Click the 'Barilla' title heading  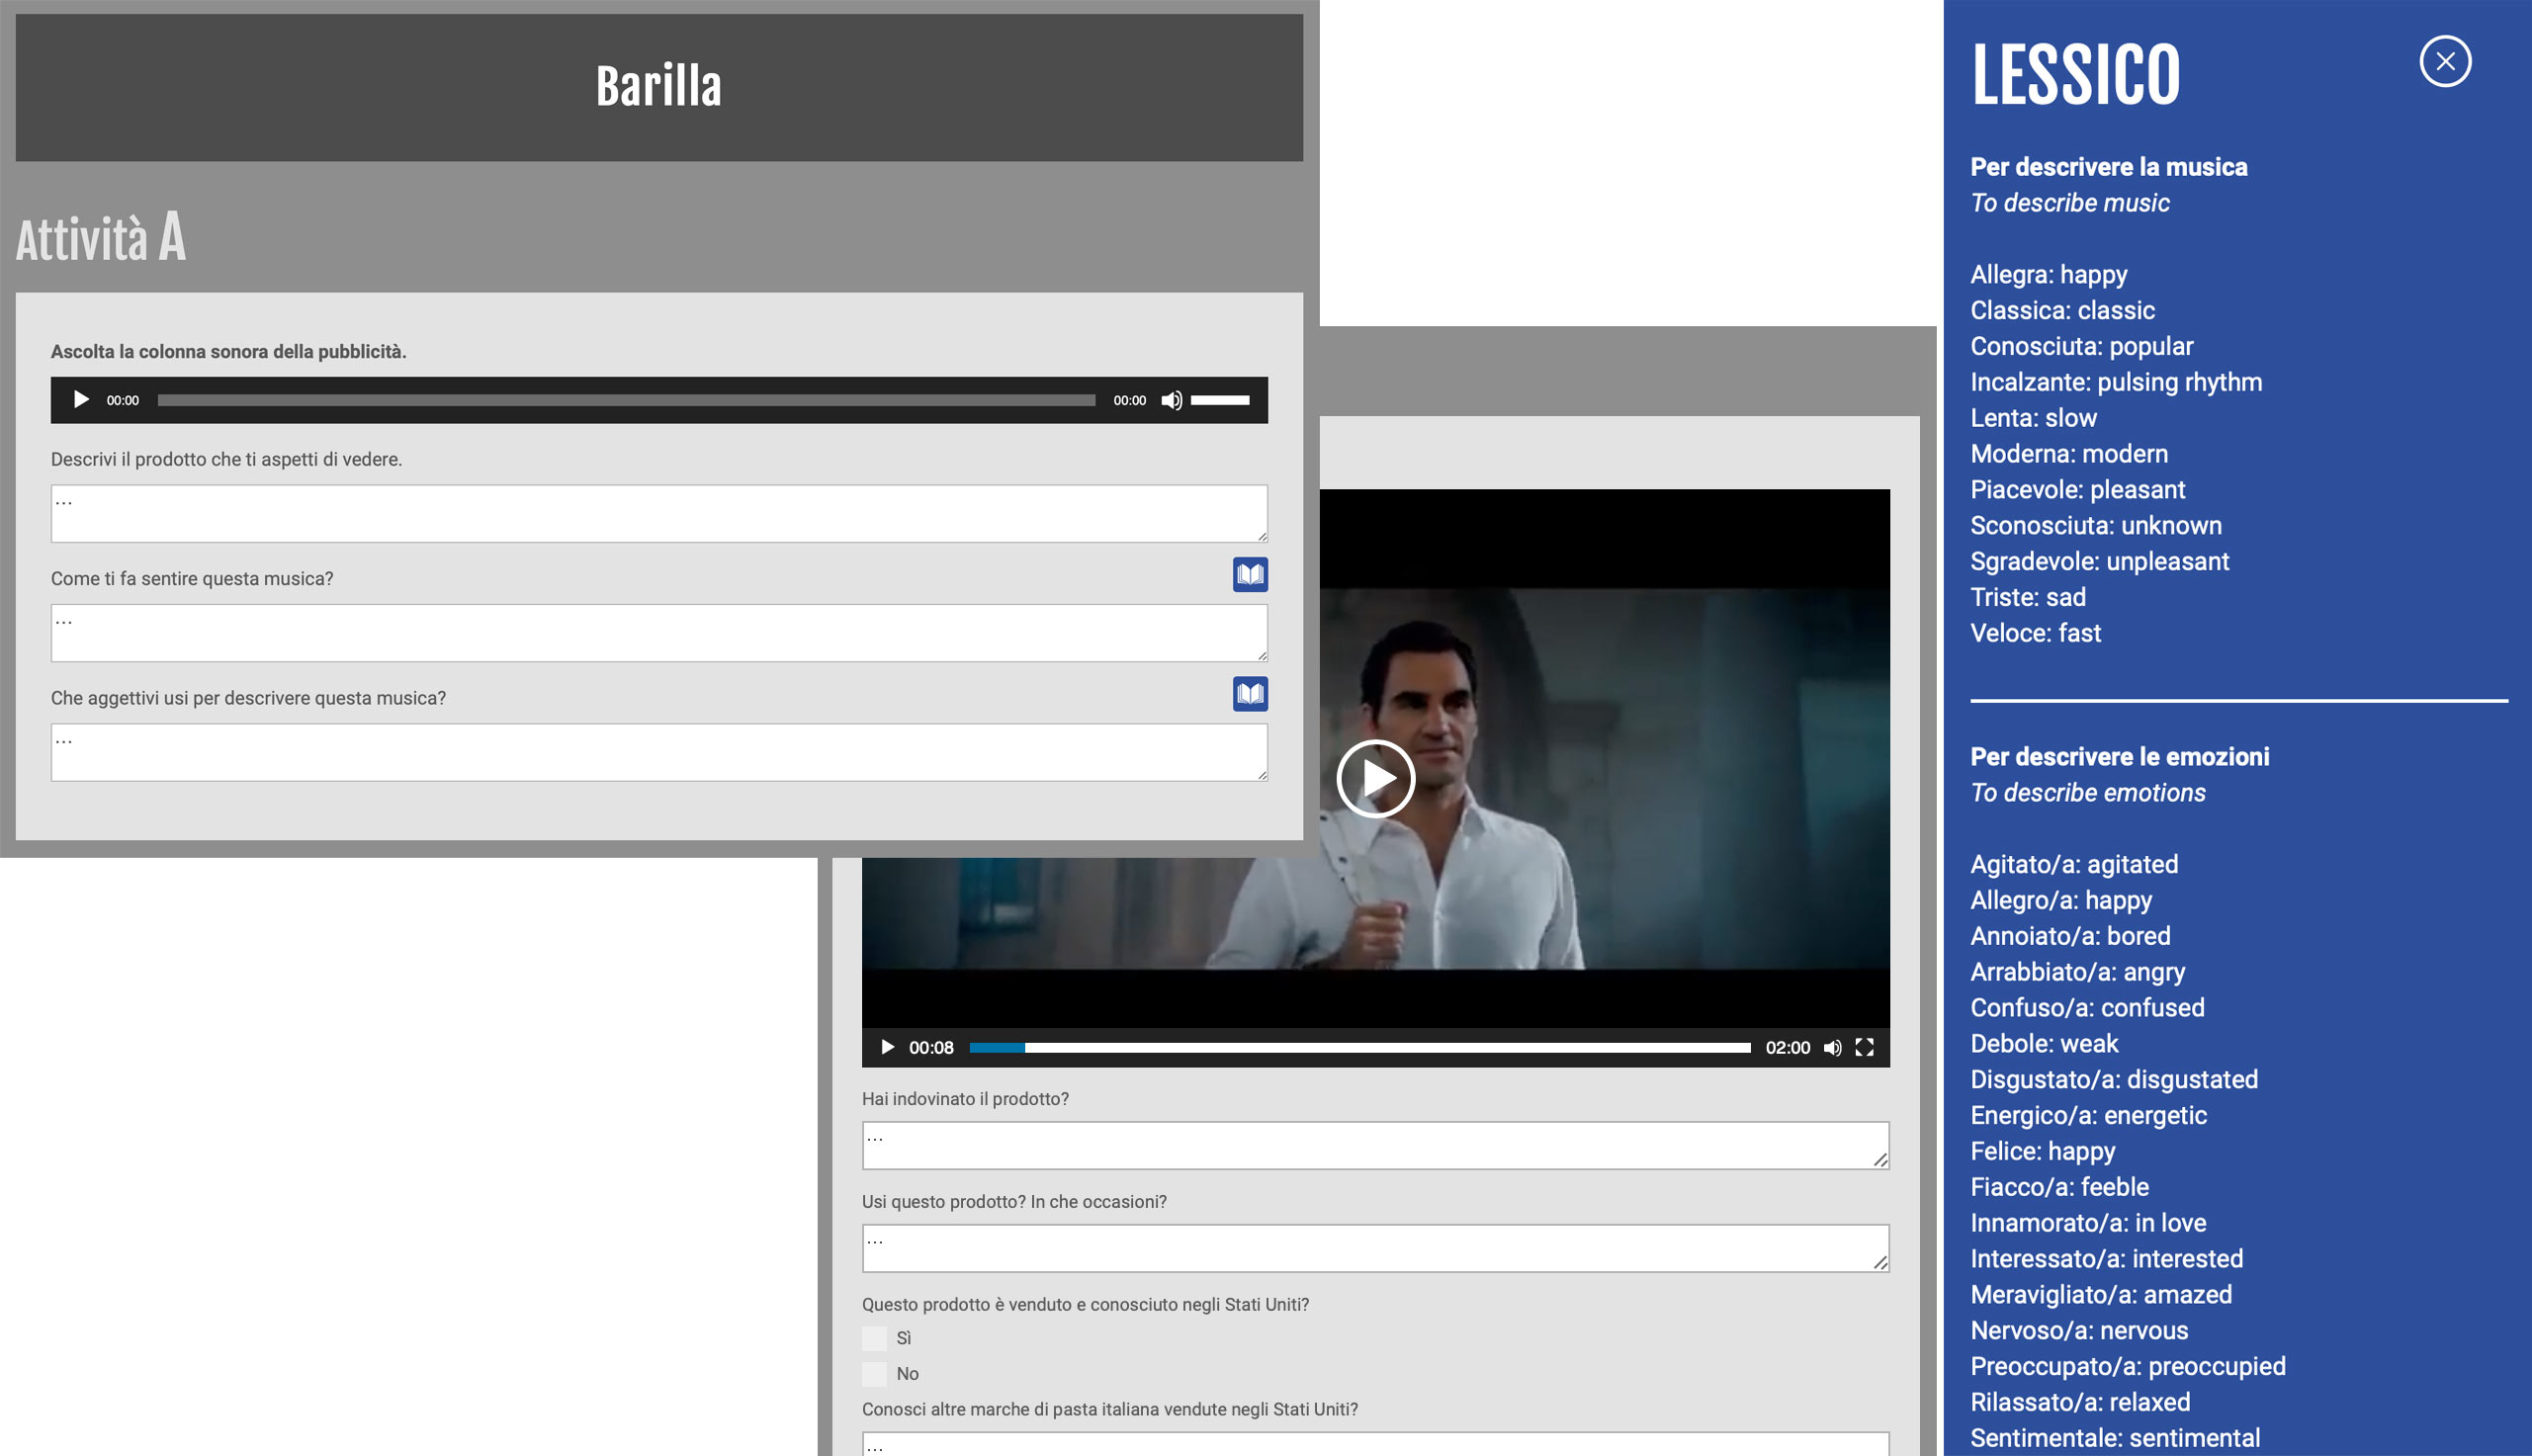click(659, 86)
